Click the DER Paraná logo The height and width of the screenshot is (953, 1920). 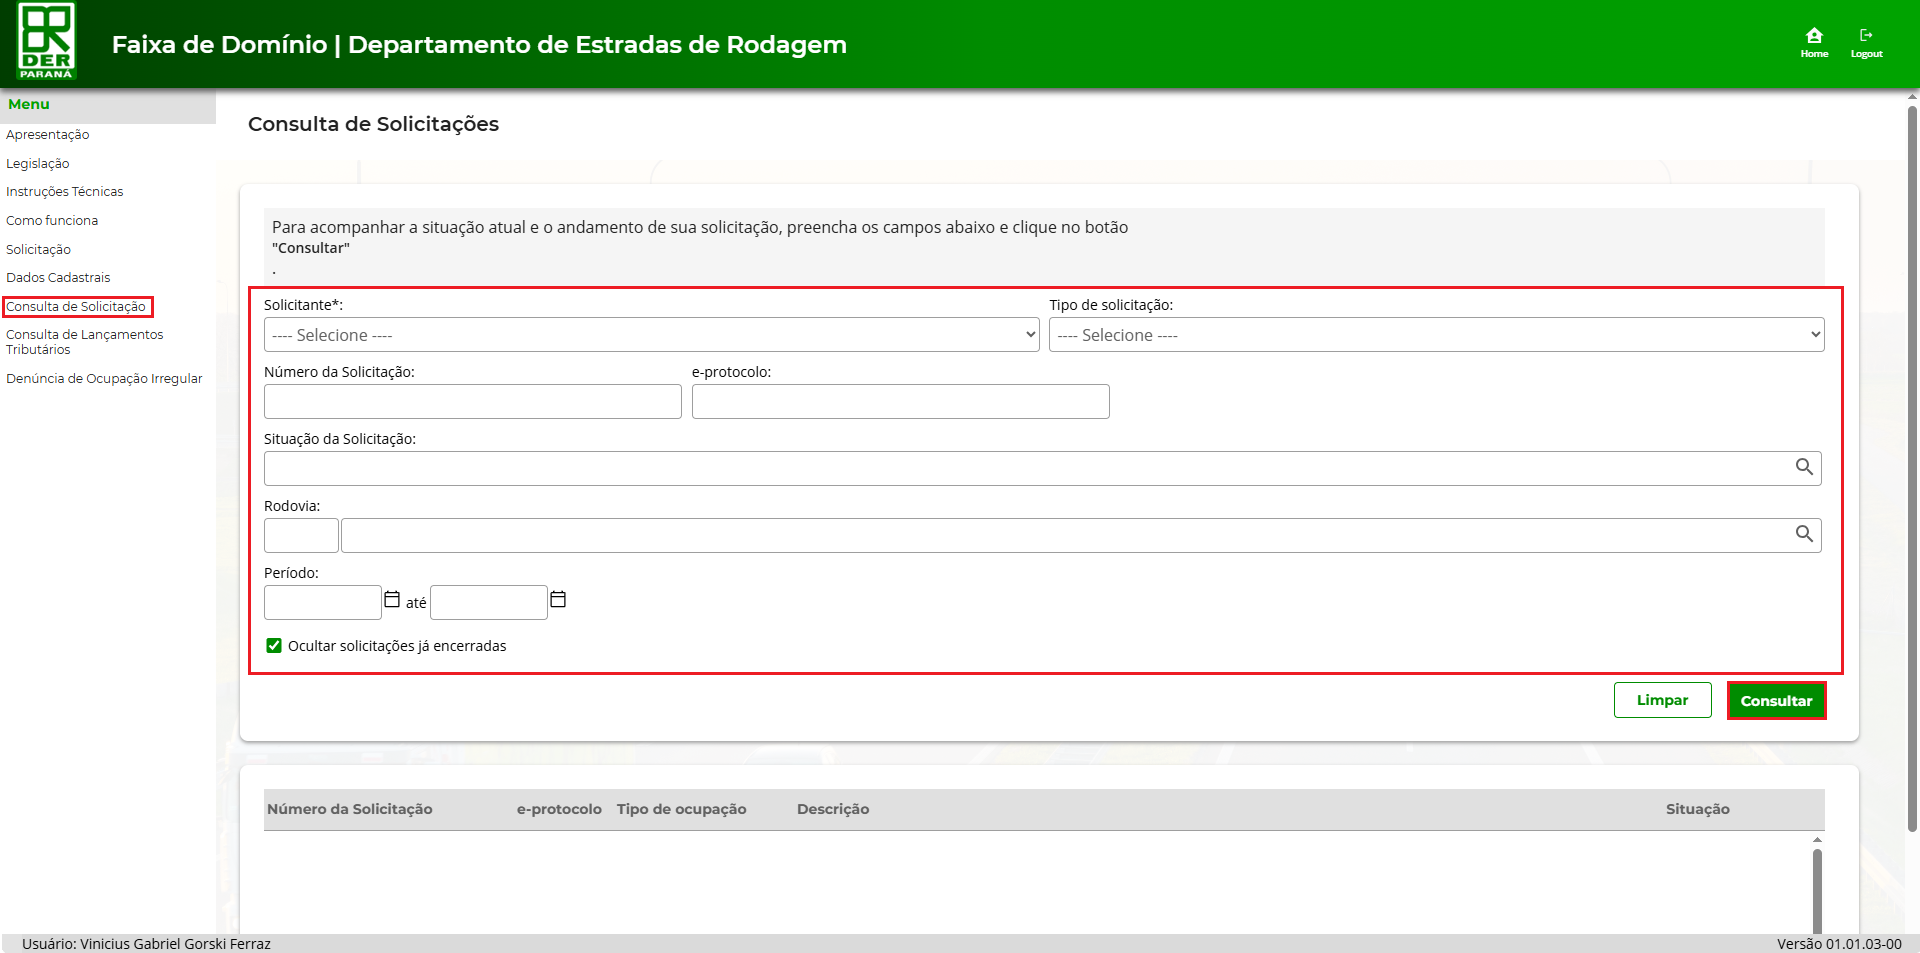click(x=47, y=42)
